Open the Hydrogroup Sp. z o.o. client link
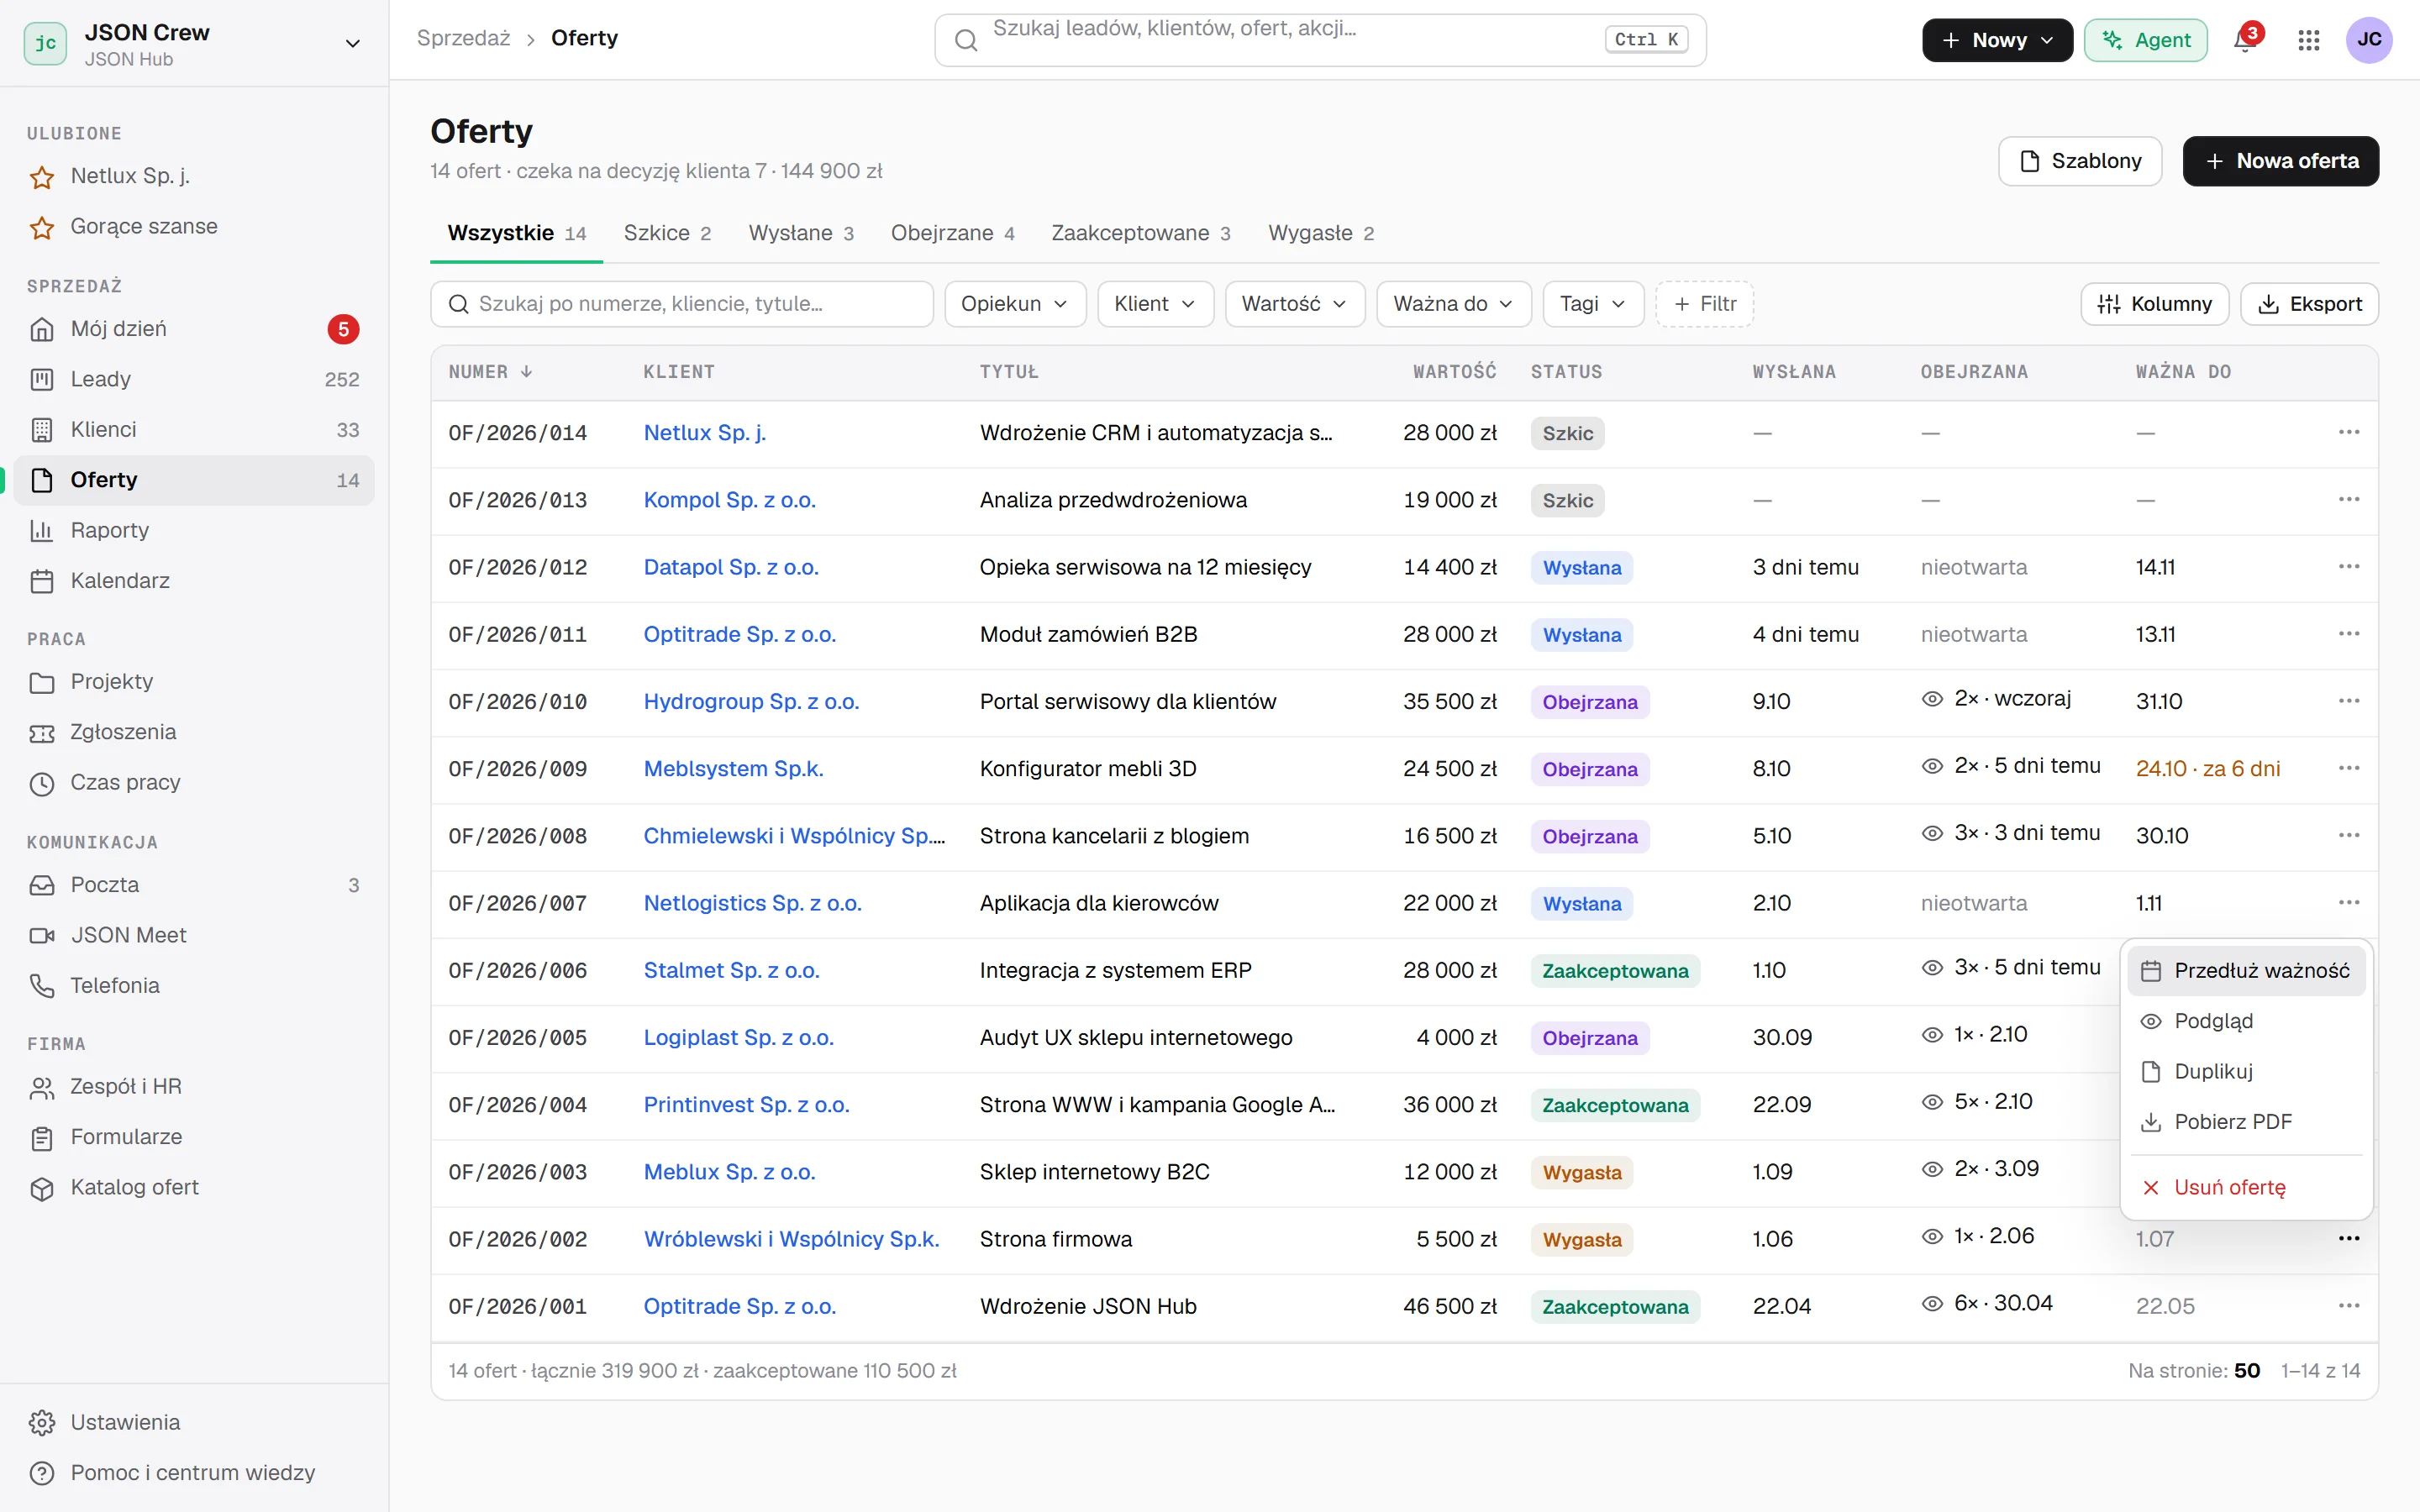 tap(751, 701)
